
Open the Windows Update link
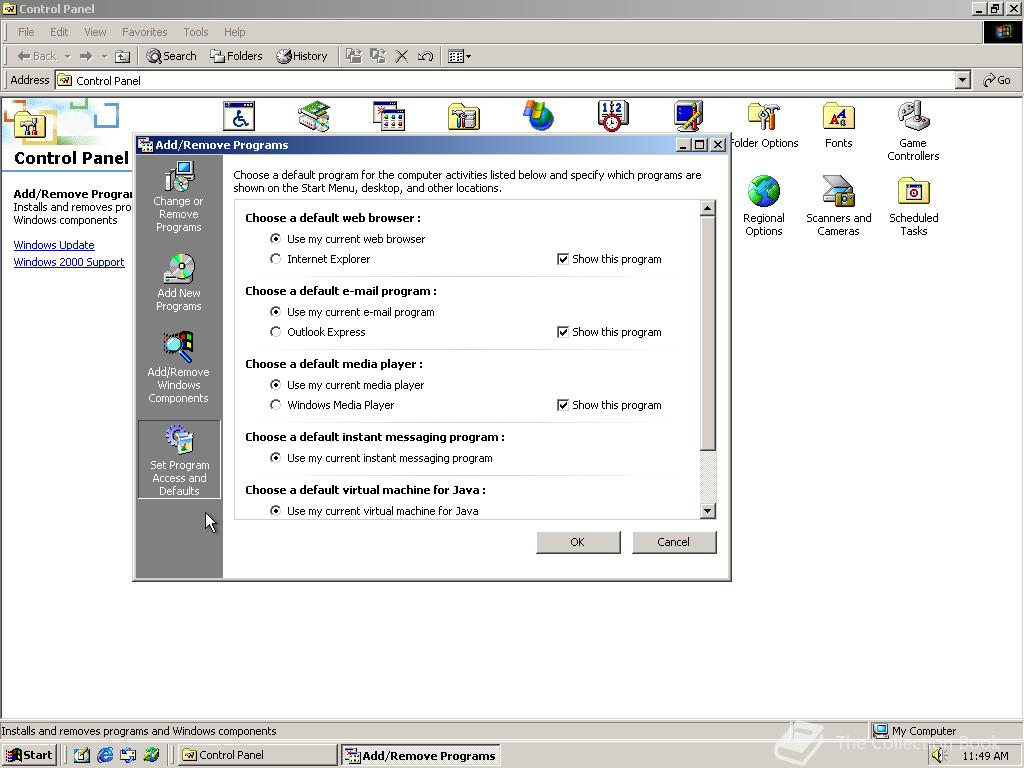click(54, 245)
